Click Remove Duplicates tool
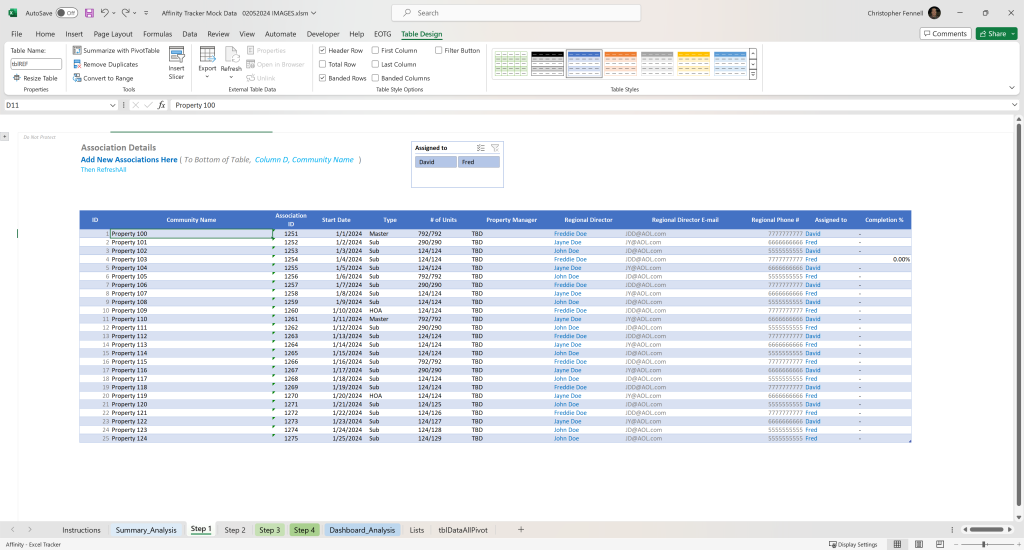 coord(106,64)
